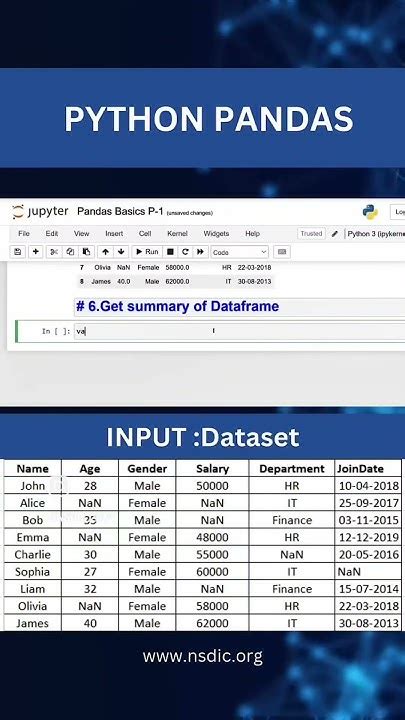This screenshot has width=405, height=720.
Task: Click the Jupyter logo
Action: tap(40, 212)
